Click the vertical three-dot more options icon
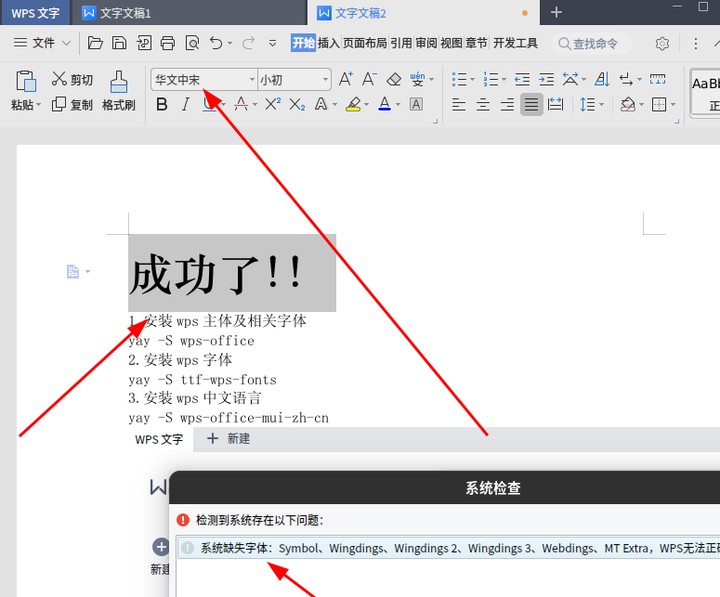The height and width of the screenshot is (597, 720). (x=696, y=44)
